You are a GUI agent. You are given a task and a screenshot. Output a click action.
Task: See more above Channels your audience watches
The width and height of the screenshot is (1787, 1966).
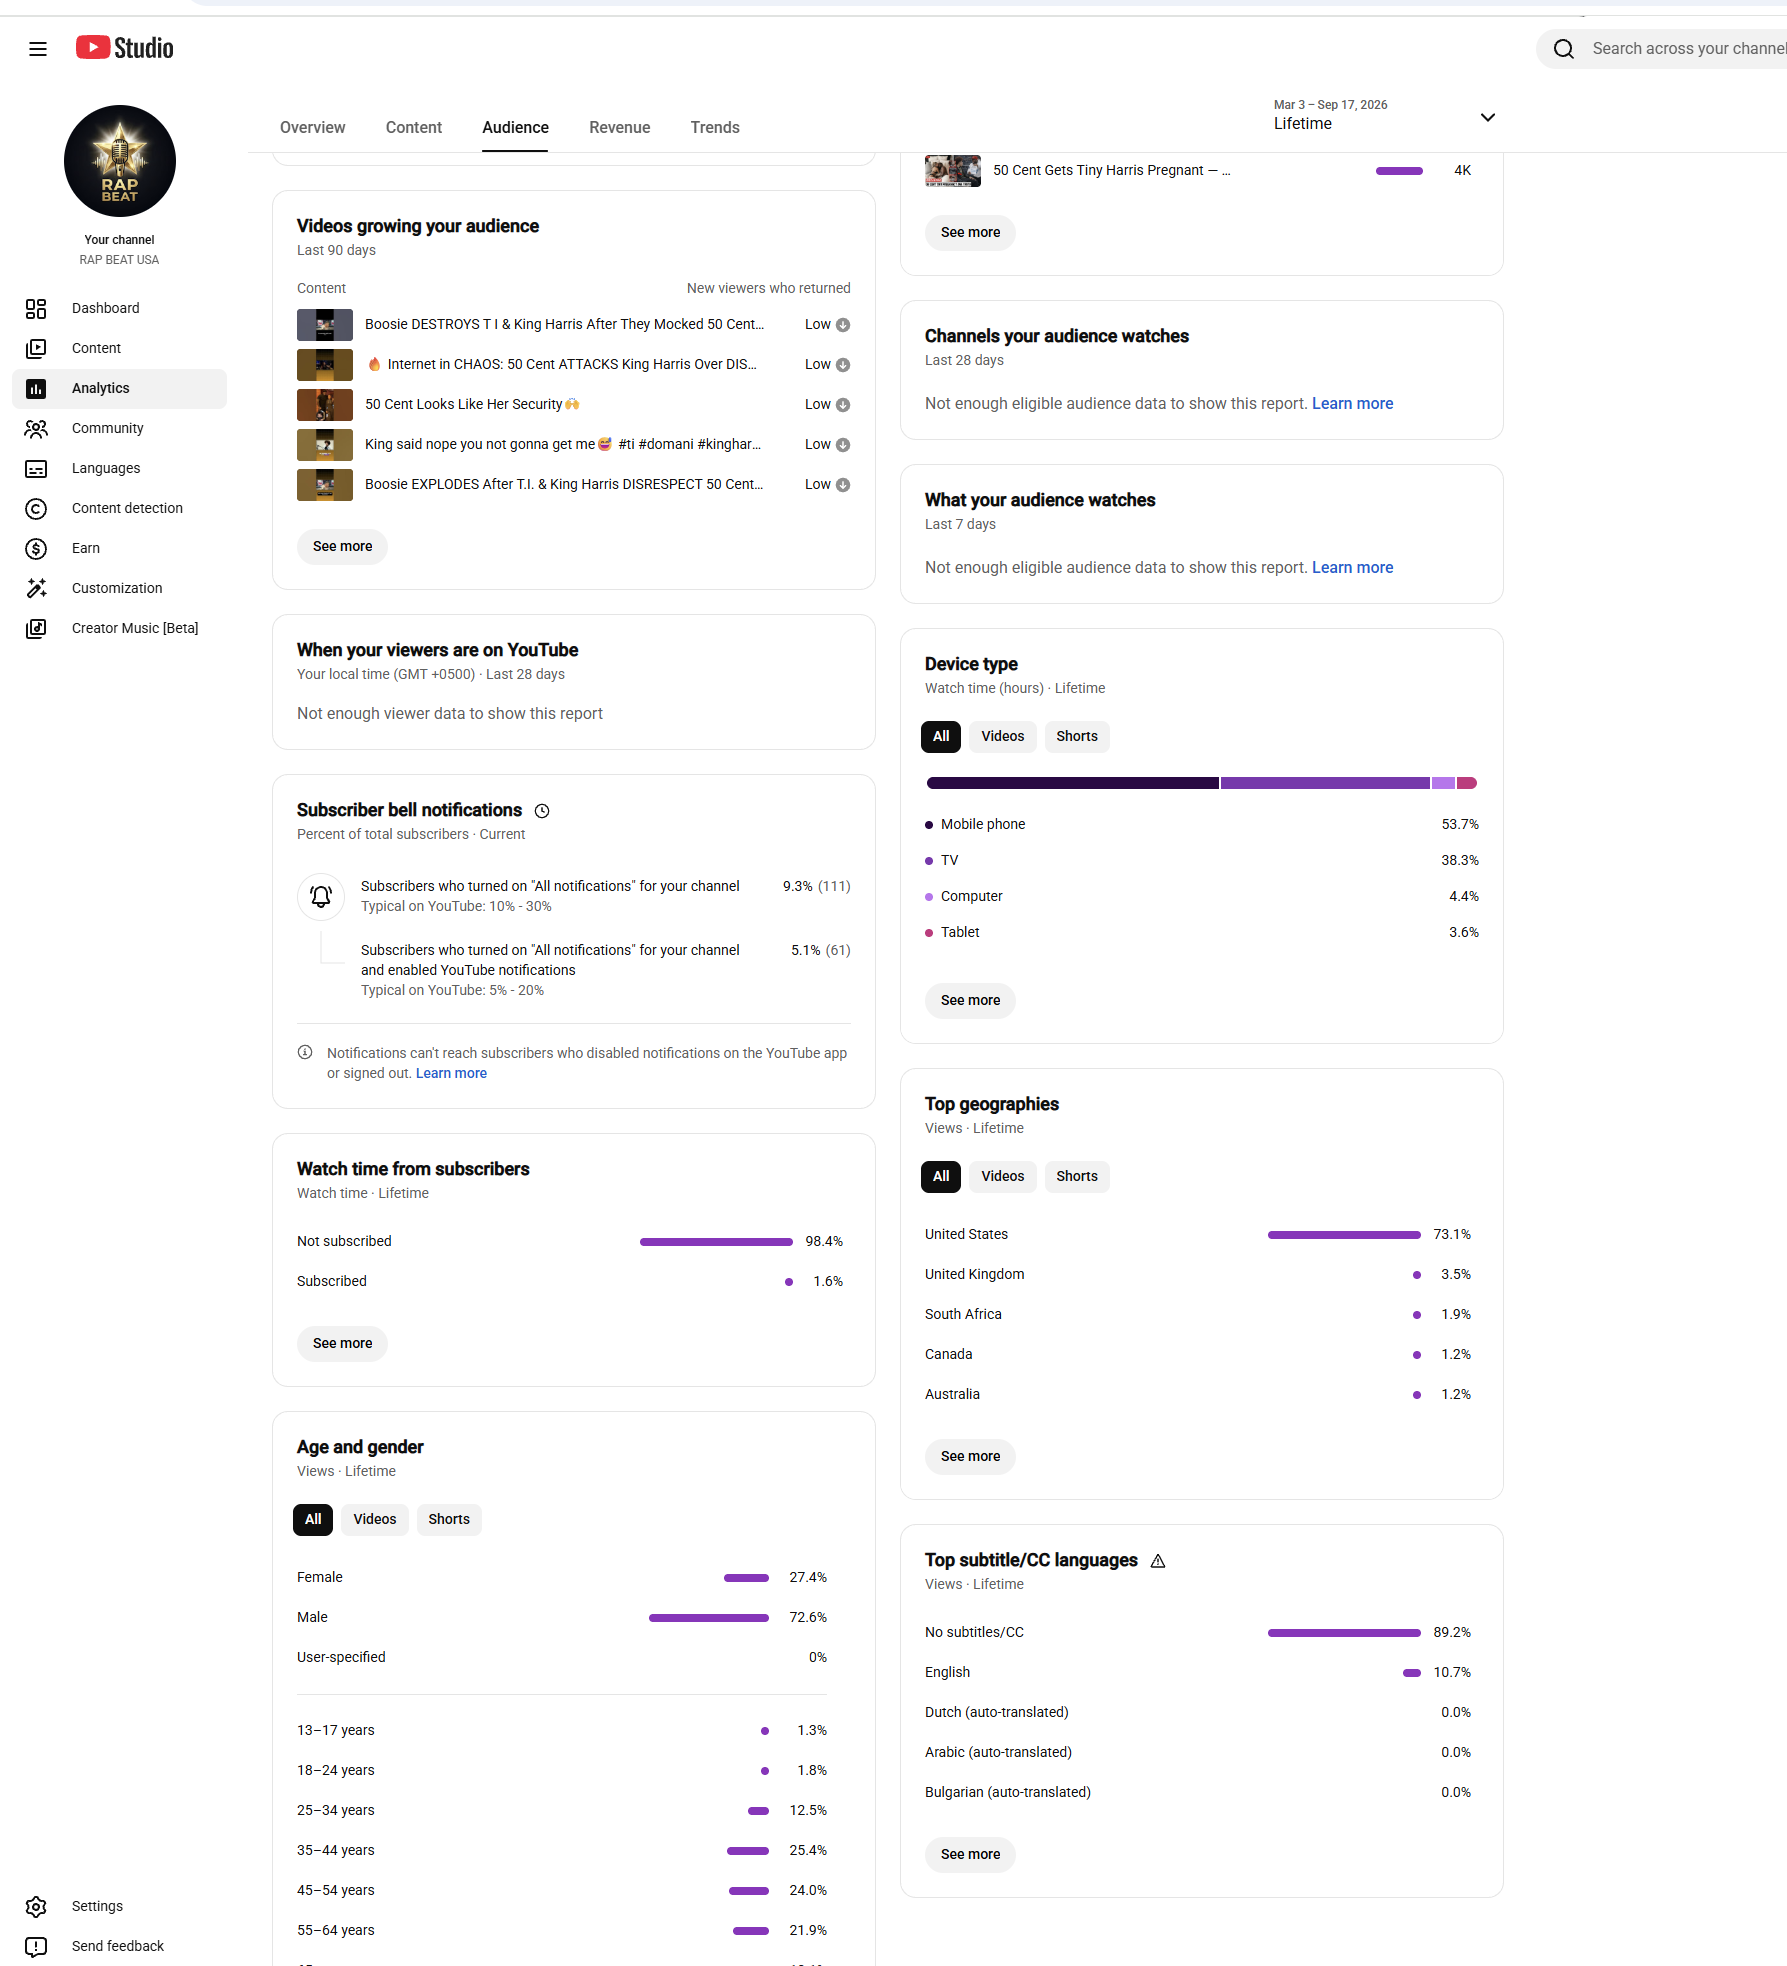[x=970, y=233]
